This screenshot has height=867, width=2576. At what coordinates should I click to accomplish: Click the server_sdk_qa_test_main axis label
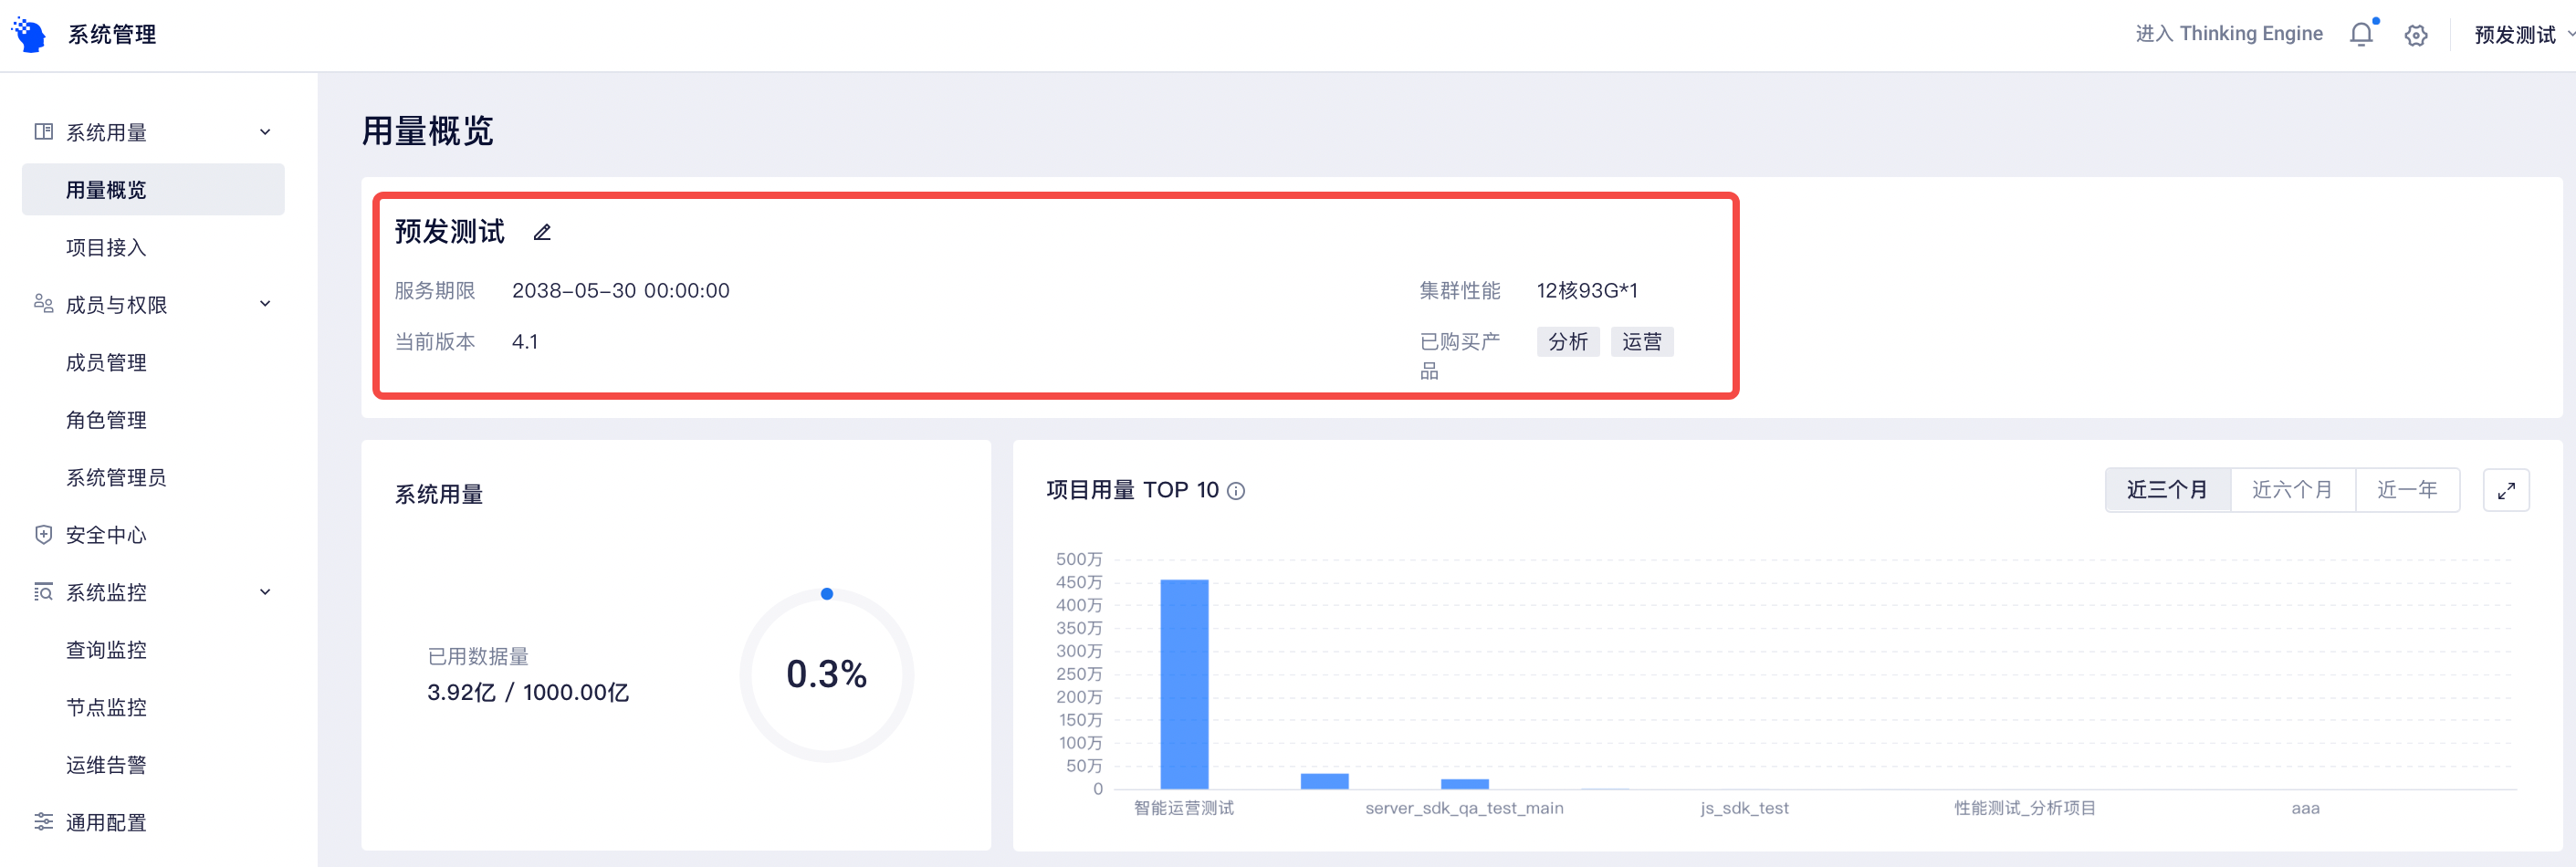coord(1464,808)
